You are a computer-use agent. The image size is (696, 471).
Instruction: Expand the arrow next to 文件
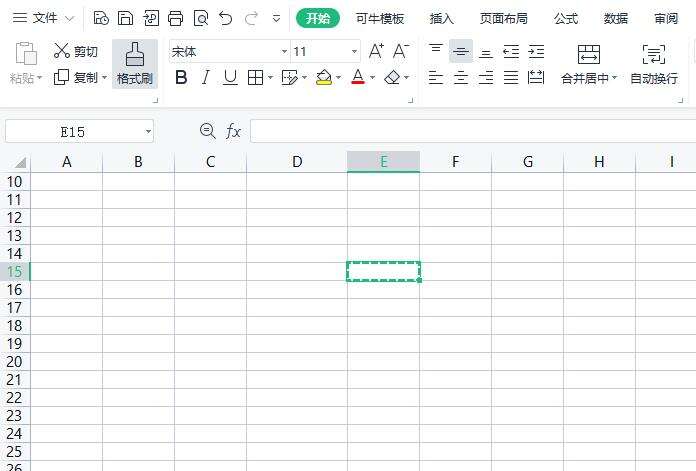[69, 19]
